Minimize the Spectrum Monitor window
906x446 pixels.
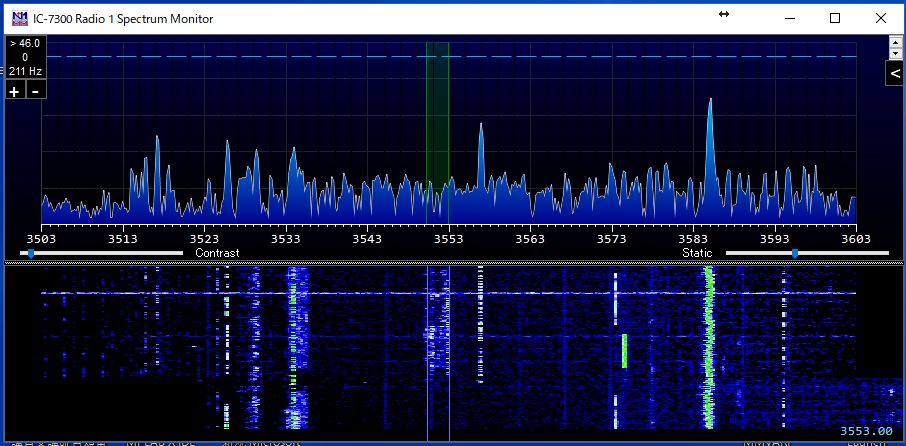pos(790,18)
